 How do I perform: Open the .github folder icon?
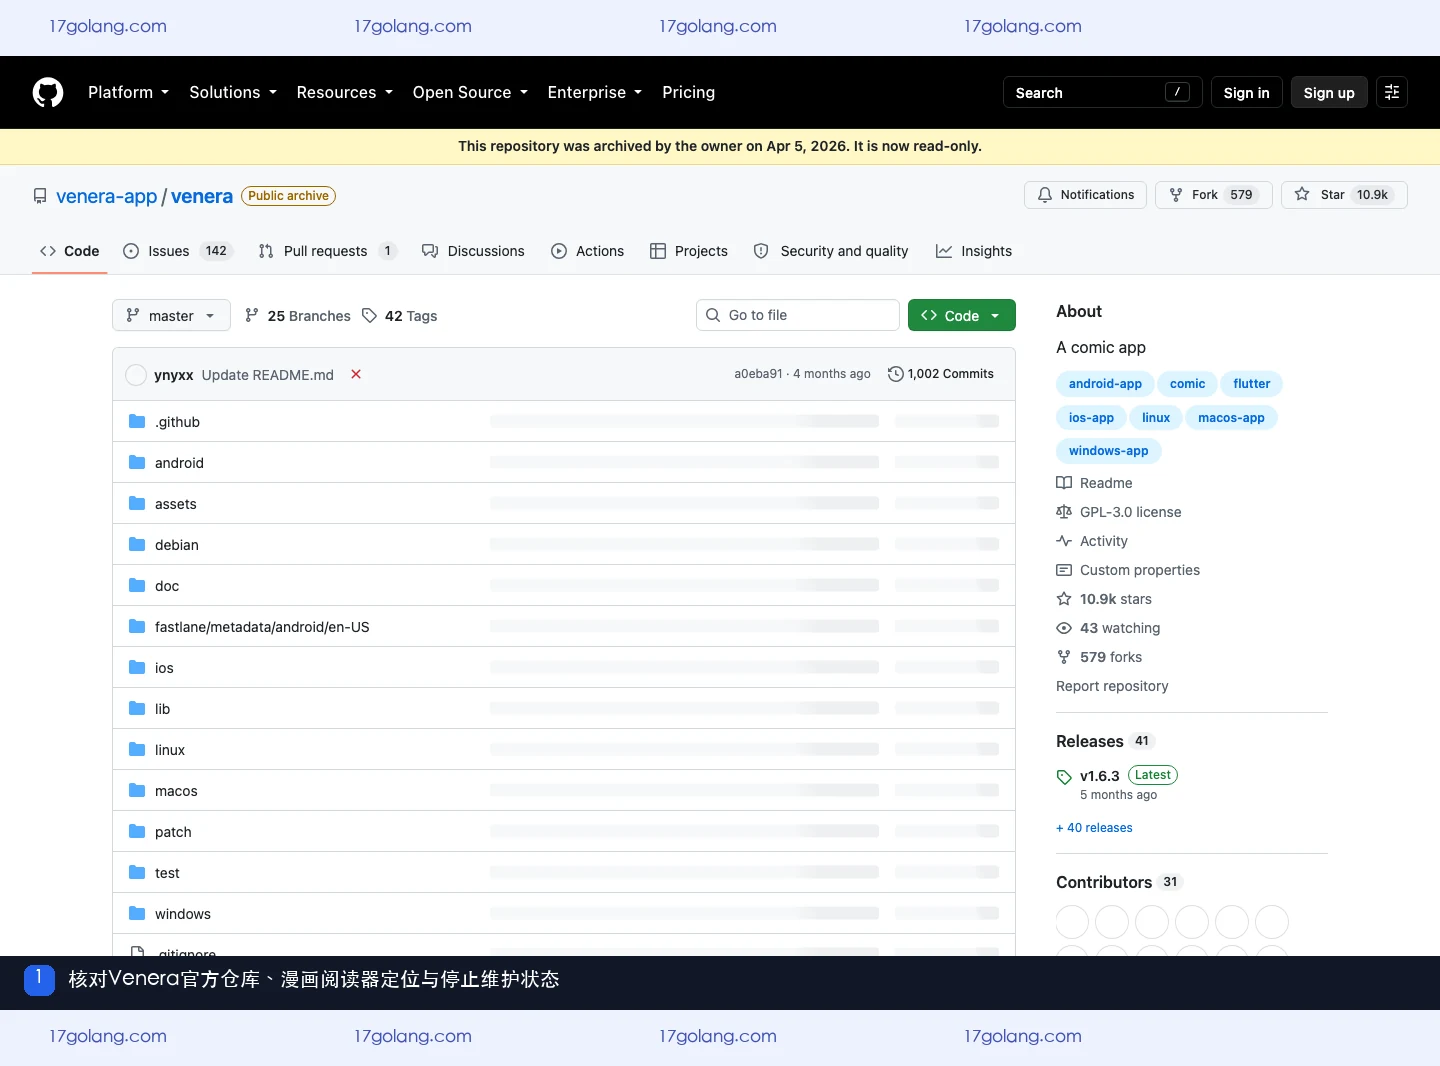coord(137,422)
